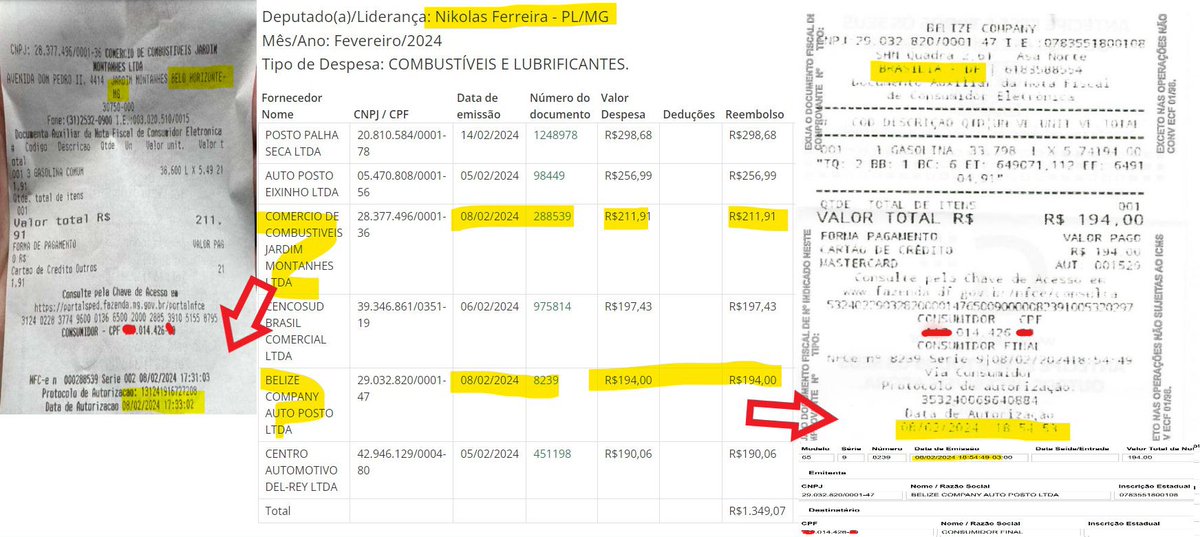Screen dimensions: 1200x537
Task: Click emission date 06/02/2024
Action: click(x=487, y=305)
